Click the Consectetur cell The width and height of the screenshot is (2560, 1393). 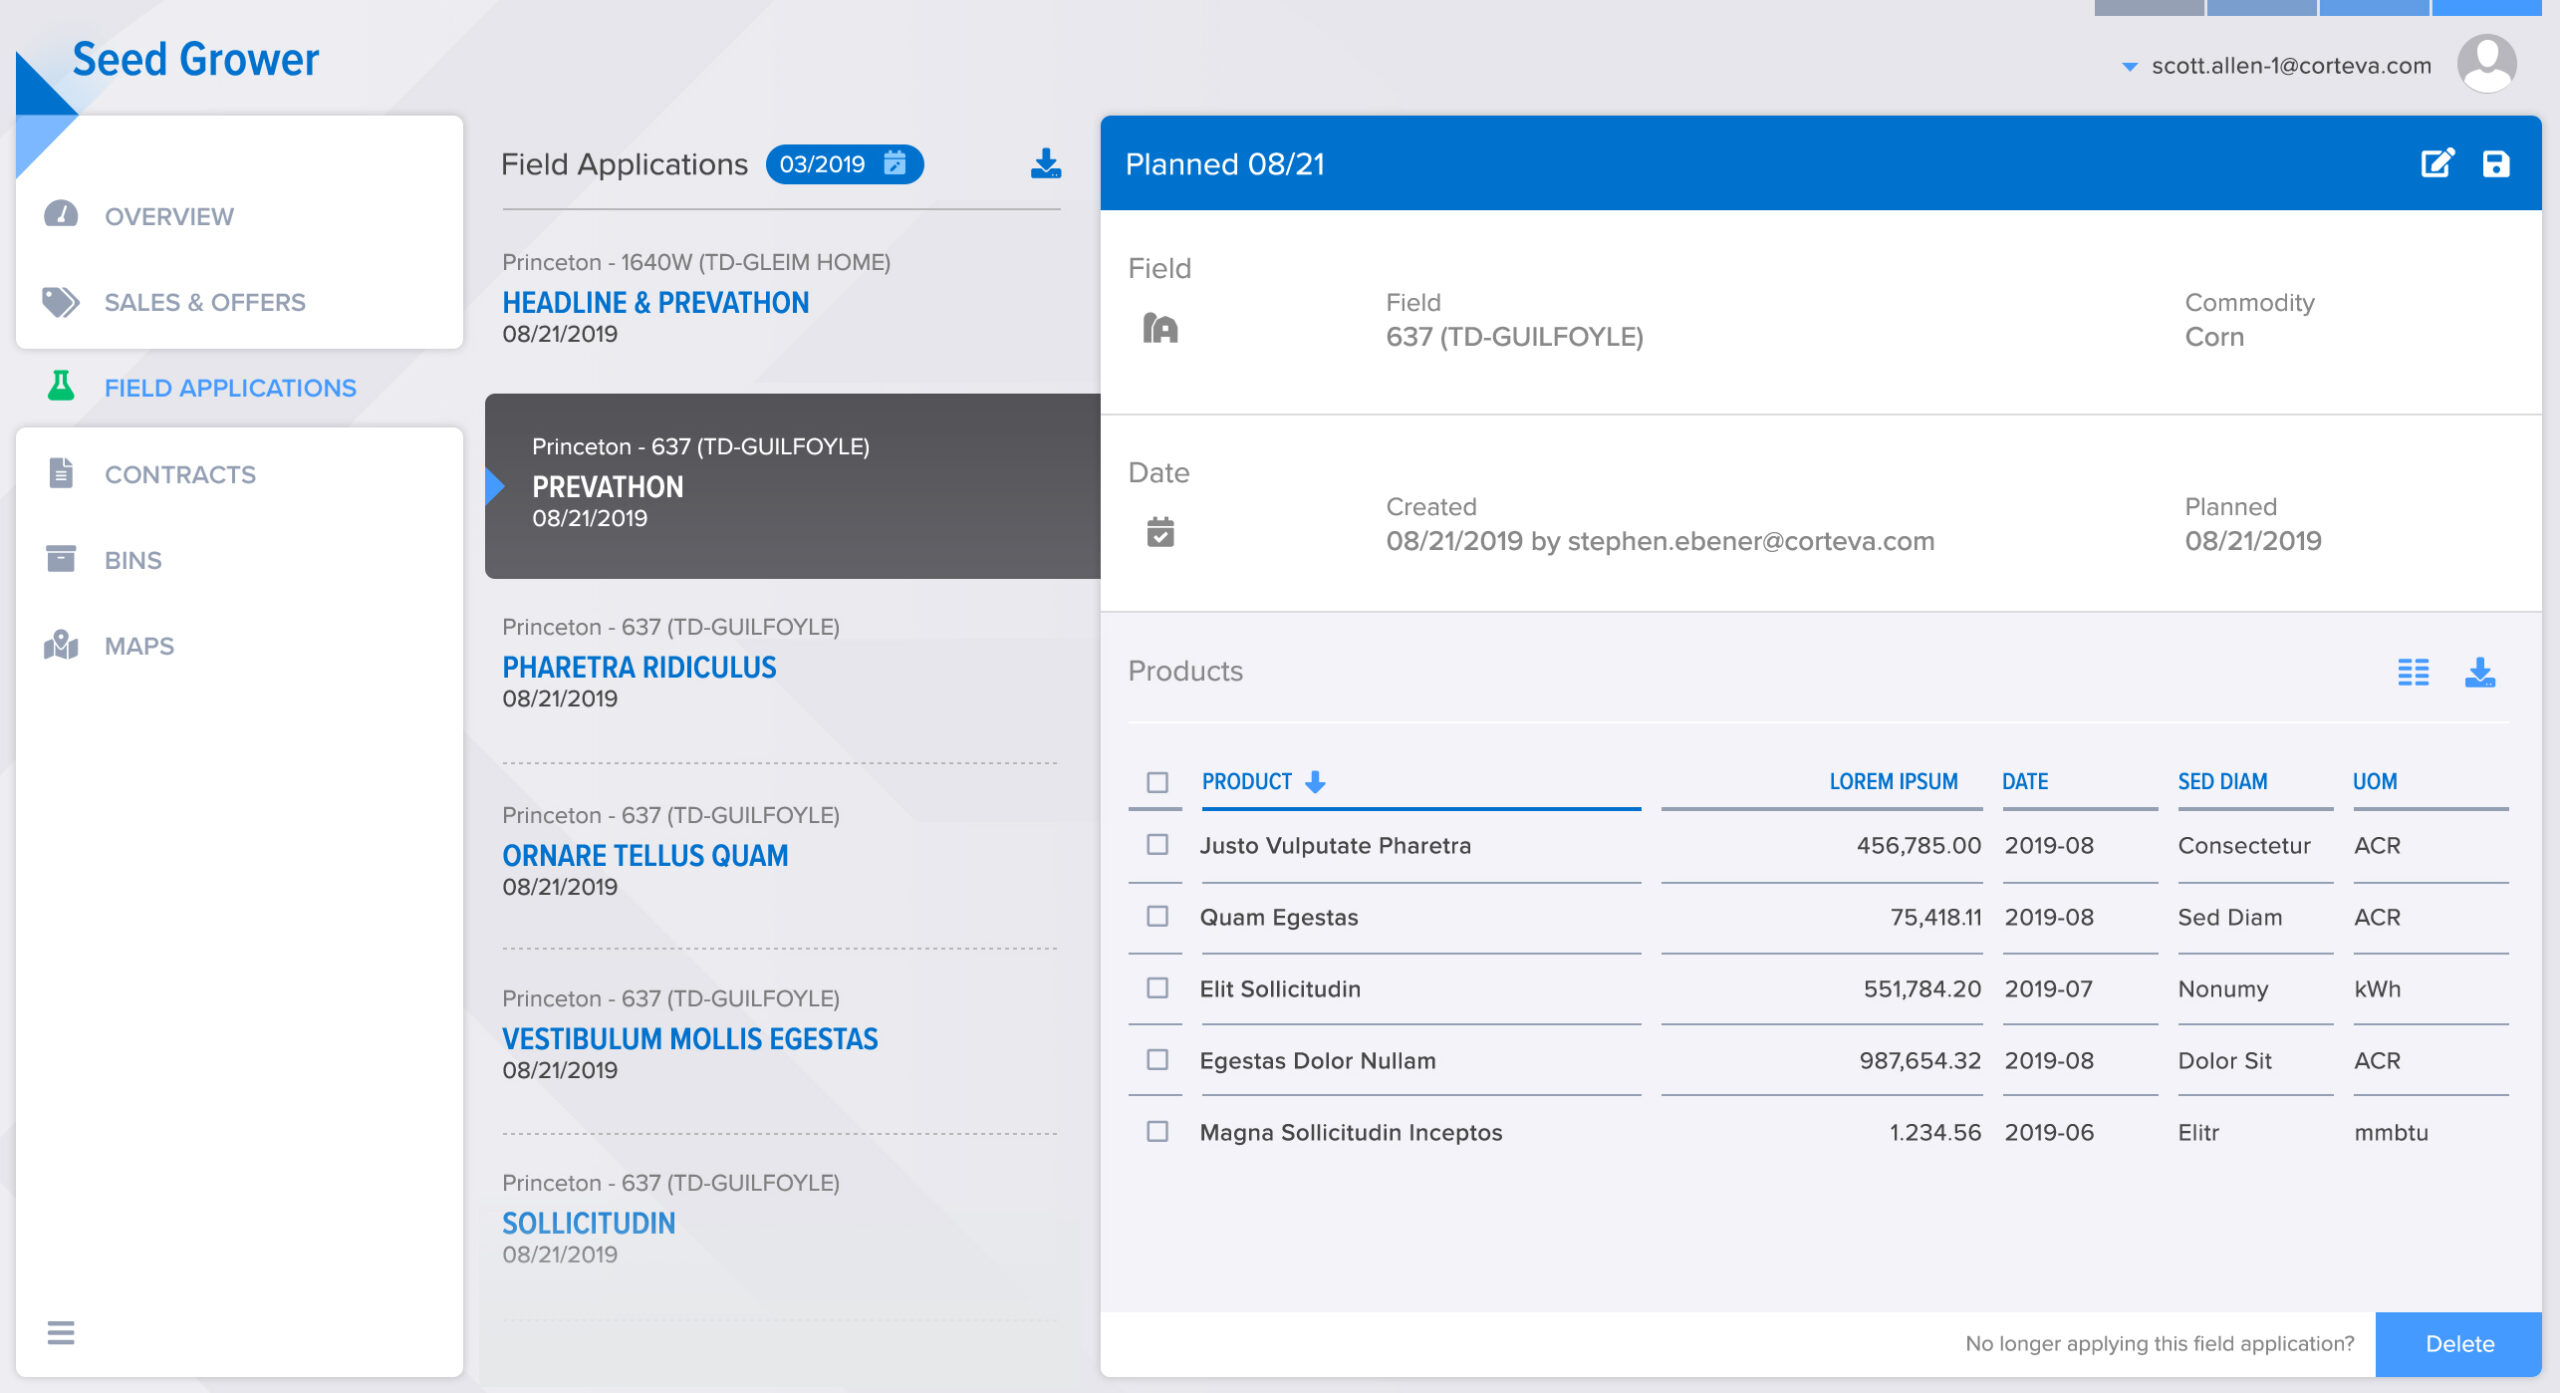click(2244, 845)
